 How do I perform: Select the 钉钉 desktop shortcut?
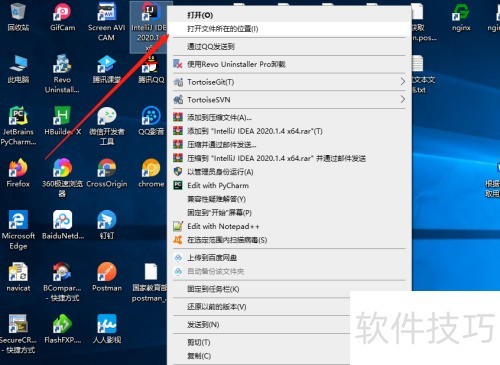[x=107, y=225]
